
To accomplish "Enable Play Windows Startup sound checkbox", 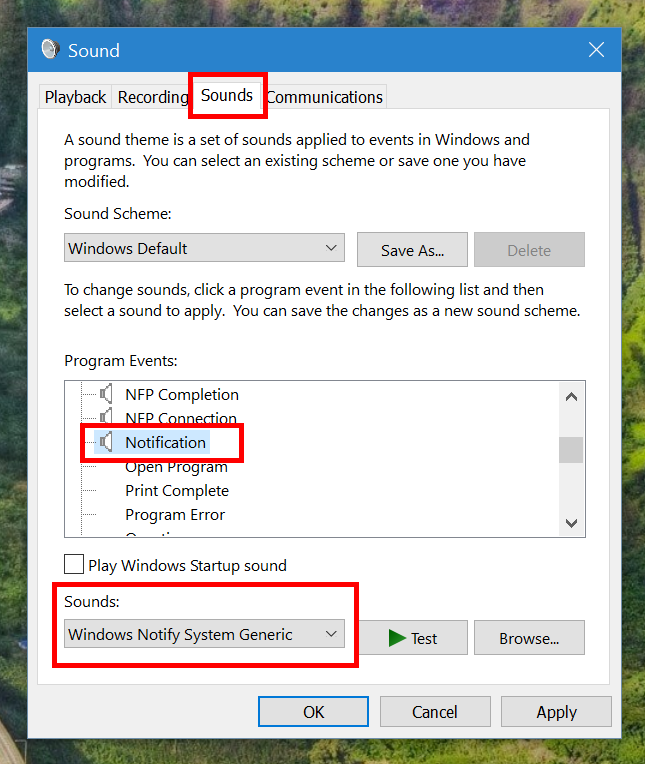I will 74,565.
